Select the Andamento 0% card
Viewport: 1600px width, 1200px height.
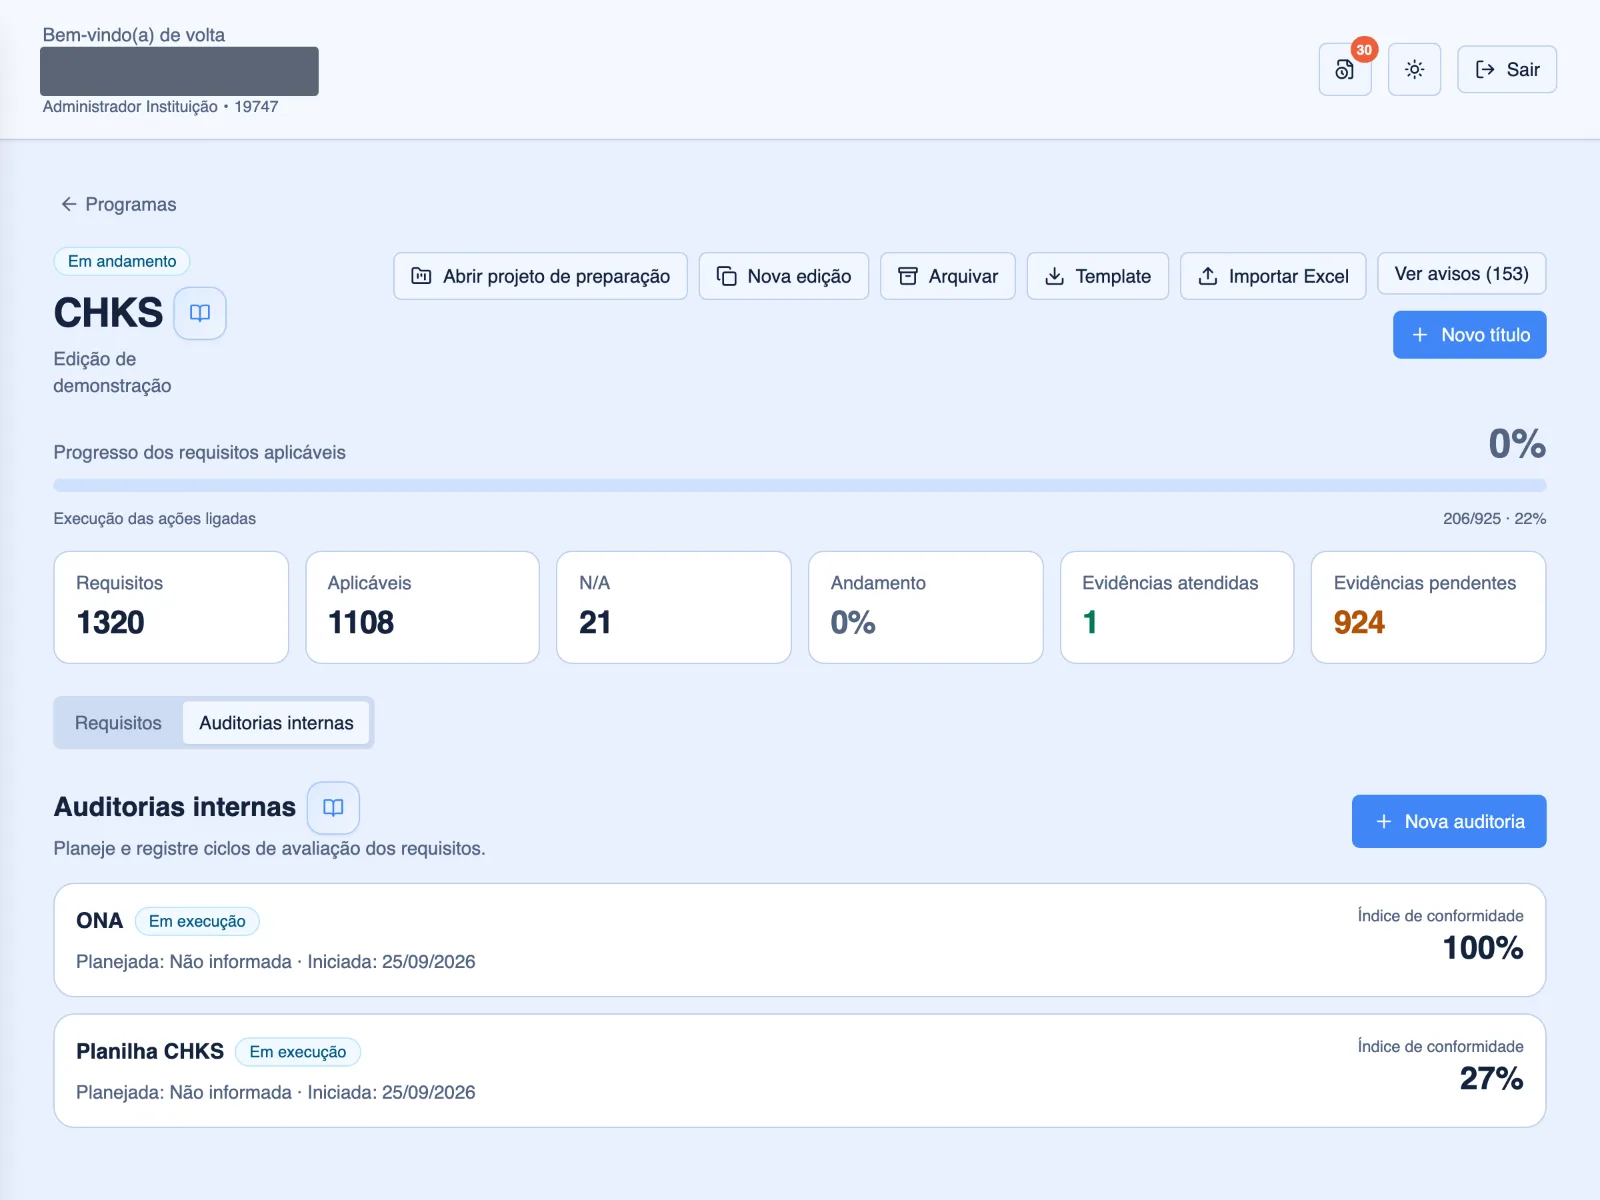click(926, 607)
